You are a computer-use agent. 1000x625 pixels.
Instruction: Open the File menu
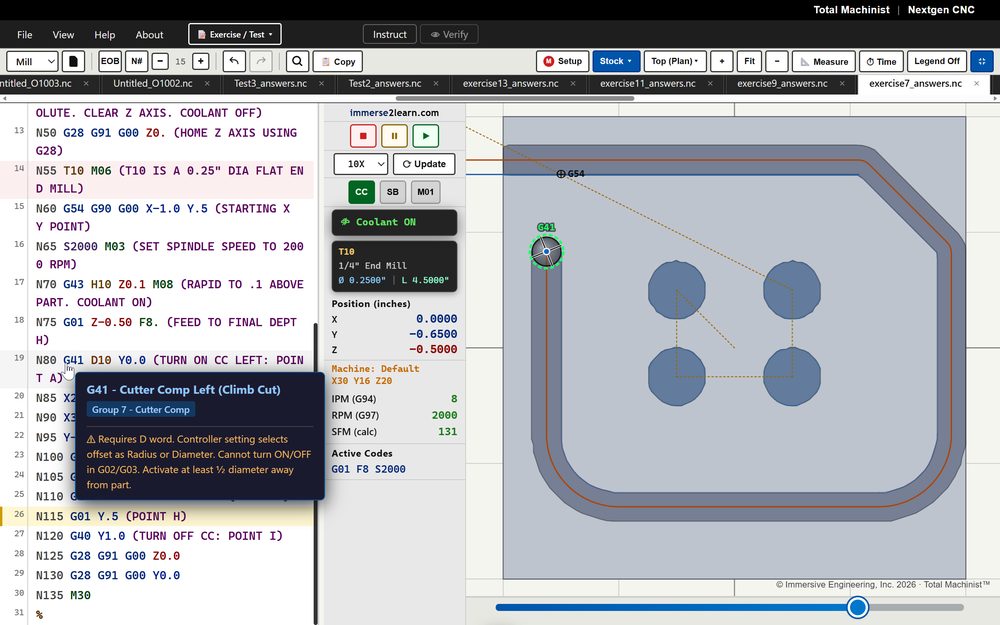coord(25,34)
